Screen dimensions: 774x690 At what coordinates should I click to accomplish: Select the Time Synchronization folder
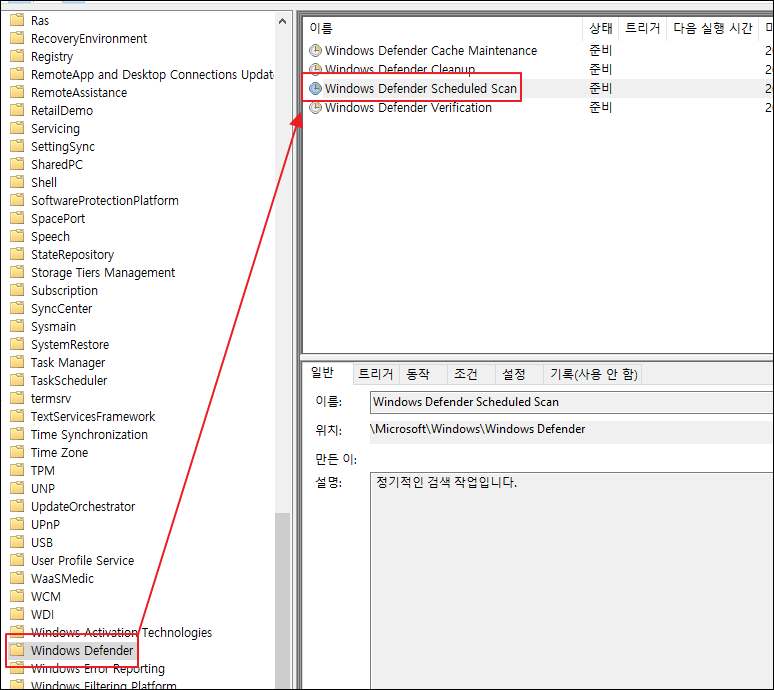pyautogui.click(x=89, y=434)
